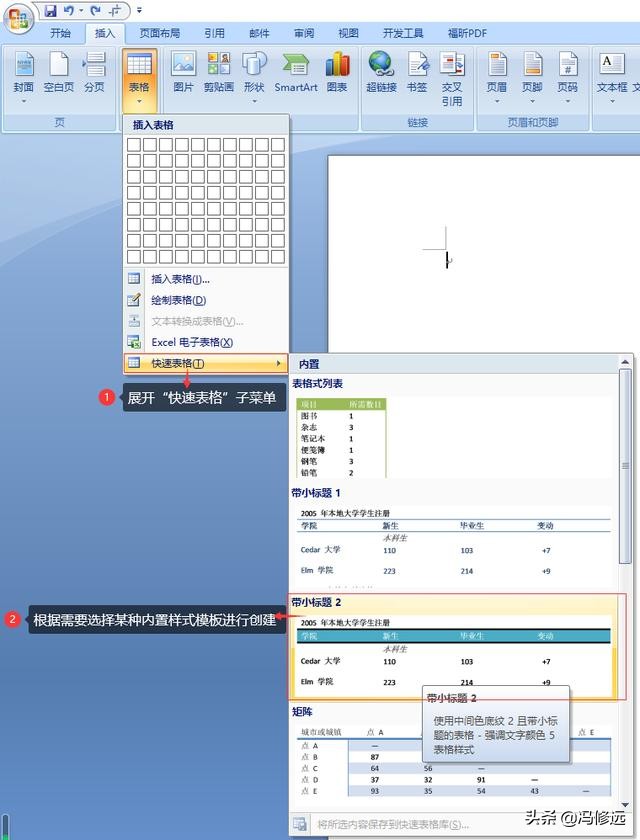Open the Page Number (页码) menu

coord(568,78)
